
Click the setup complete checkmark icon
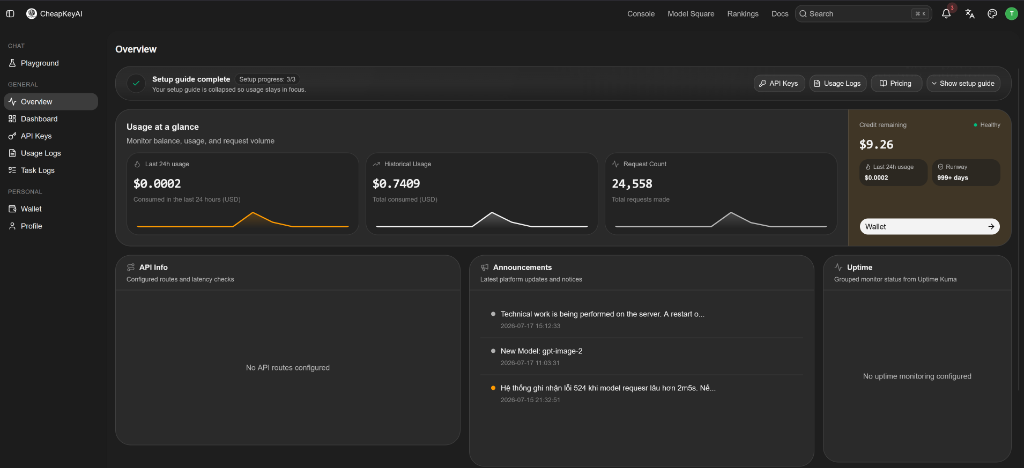point(136,84)
